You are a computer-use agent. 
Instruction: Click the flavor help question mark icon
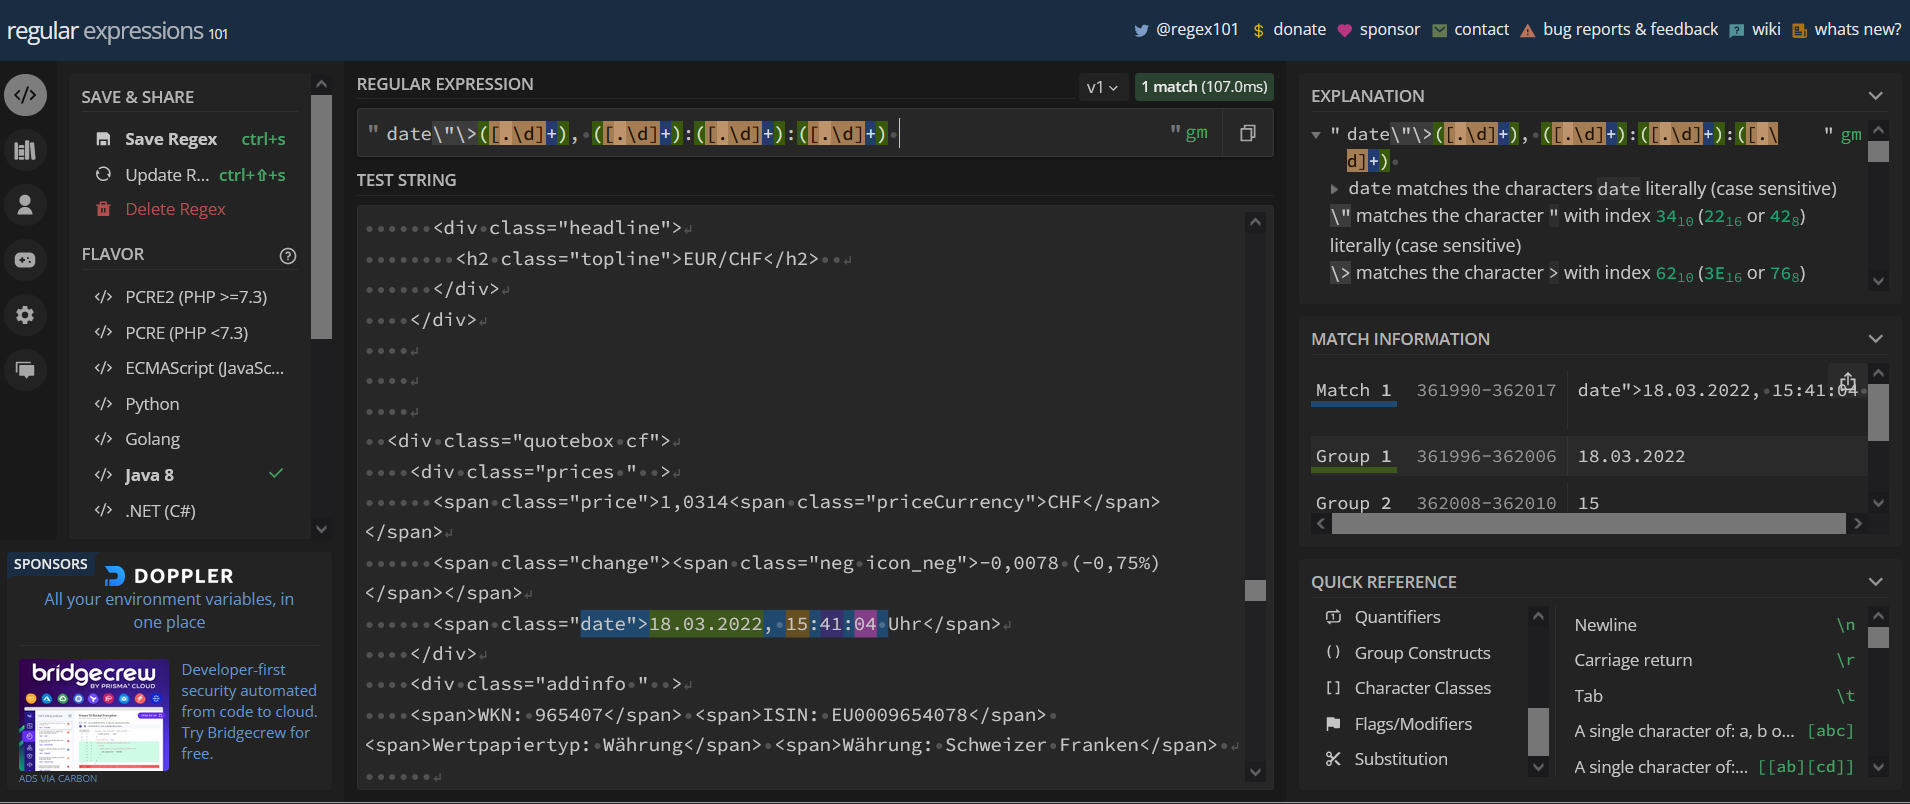click(x=288, y=255)
